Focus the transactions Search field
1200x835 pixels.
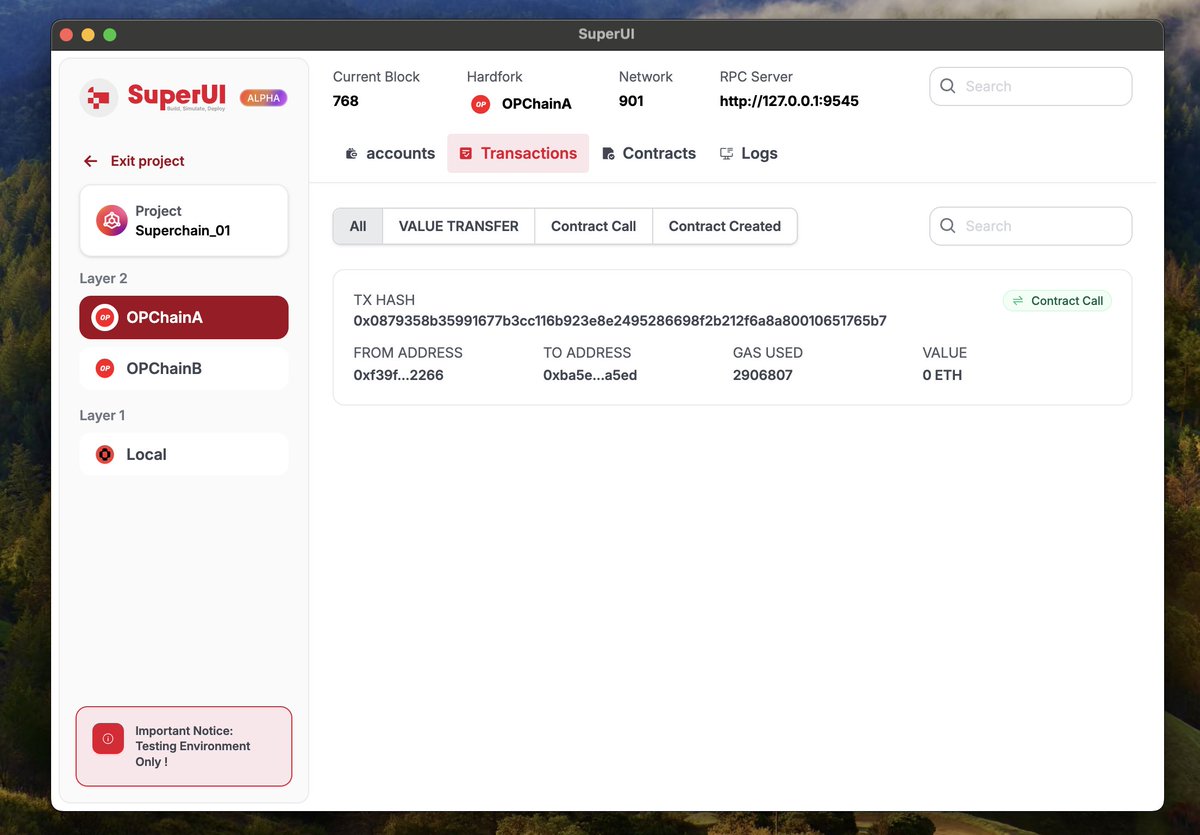(1031, 226)
